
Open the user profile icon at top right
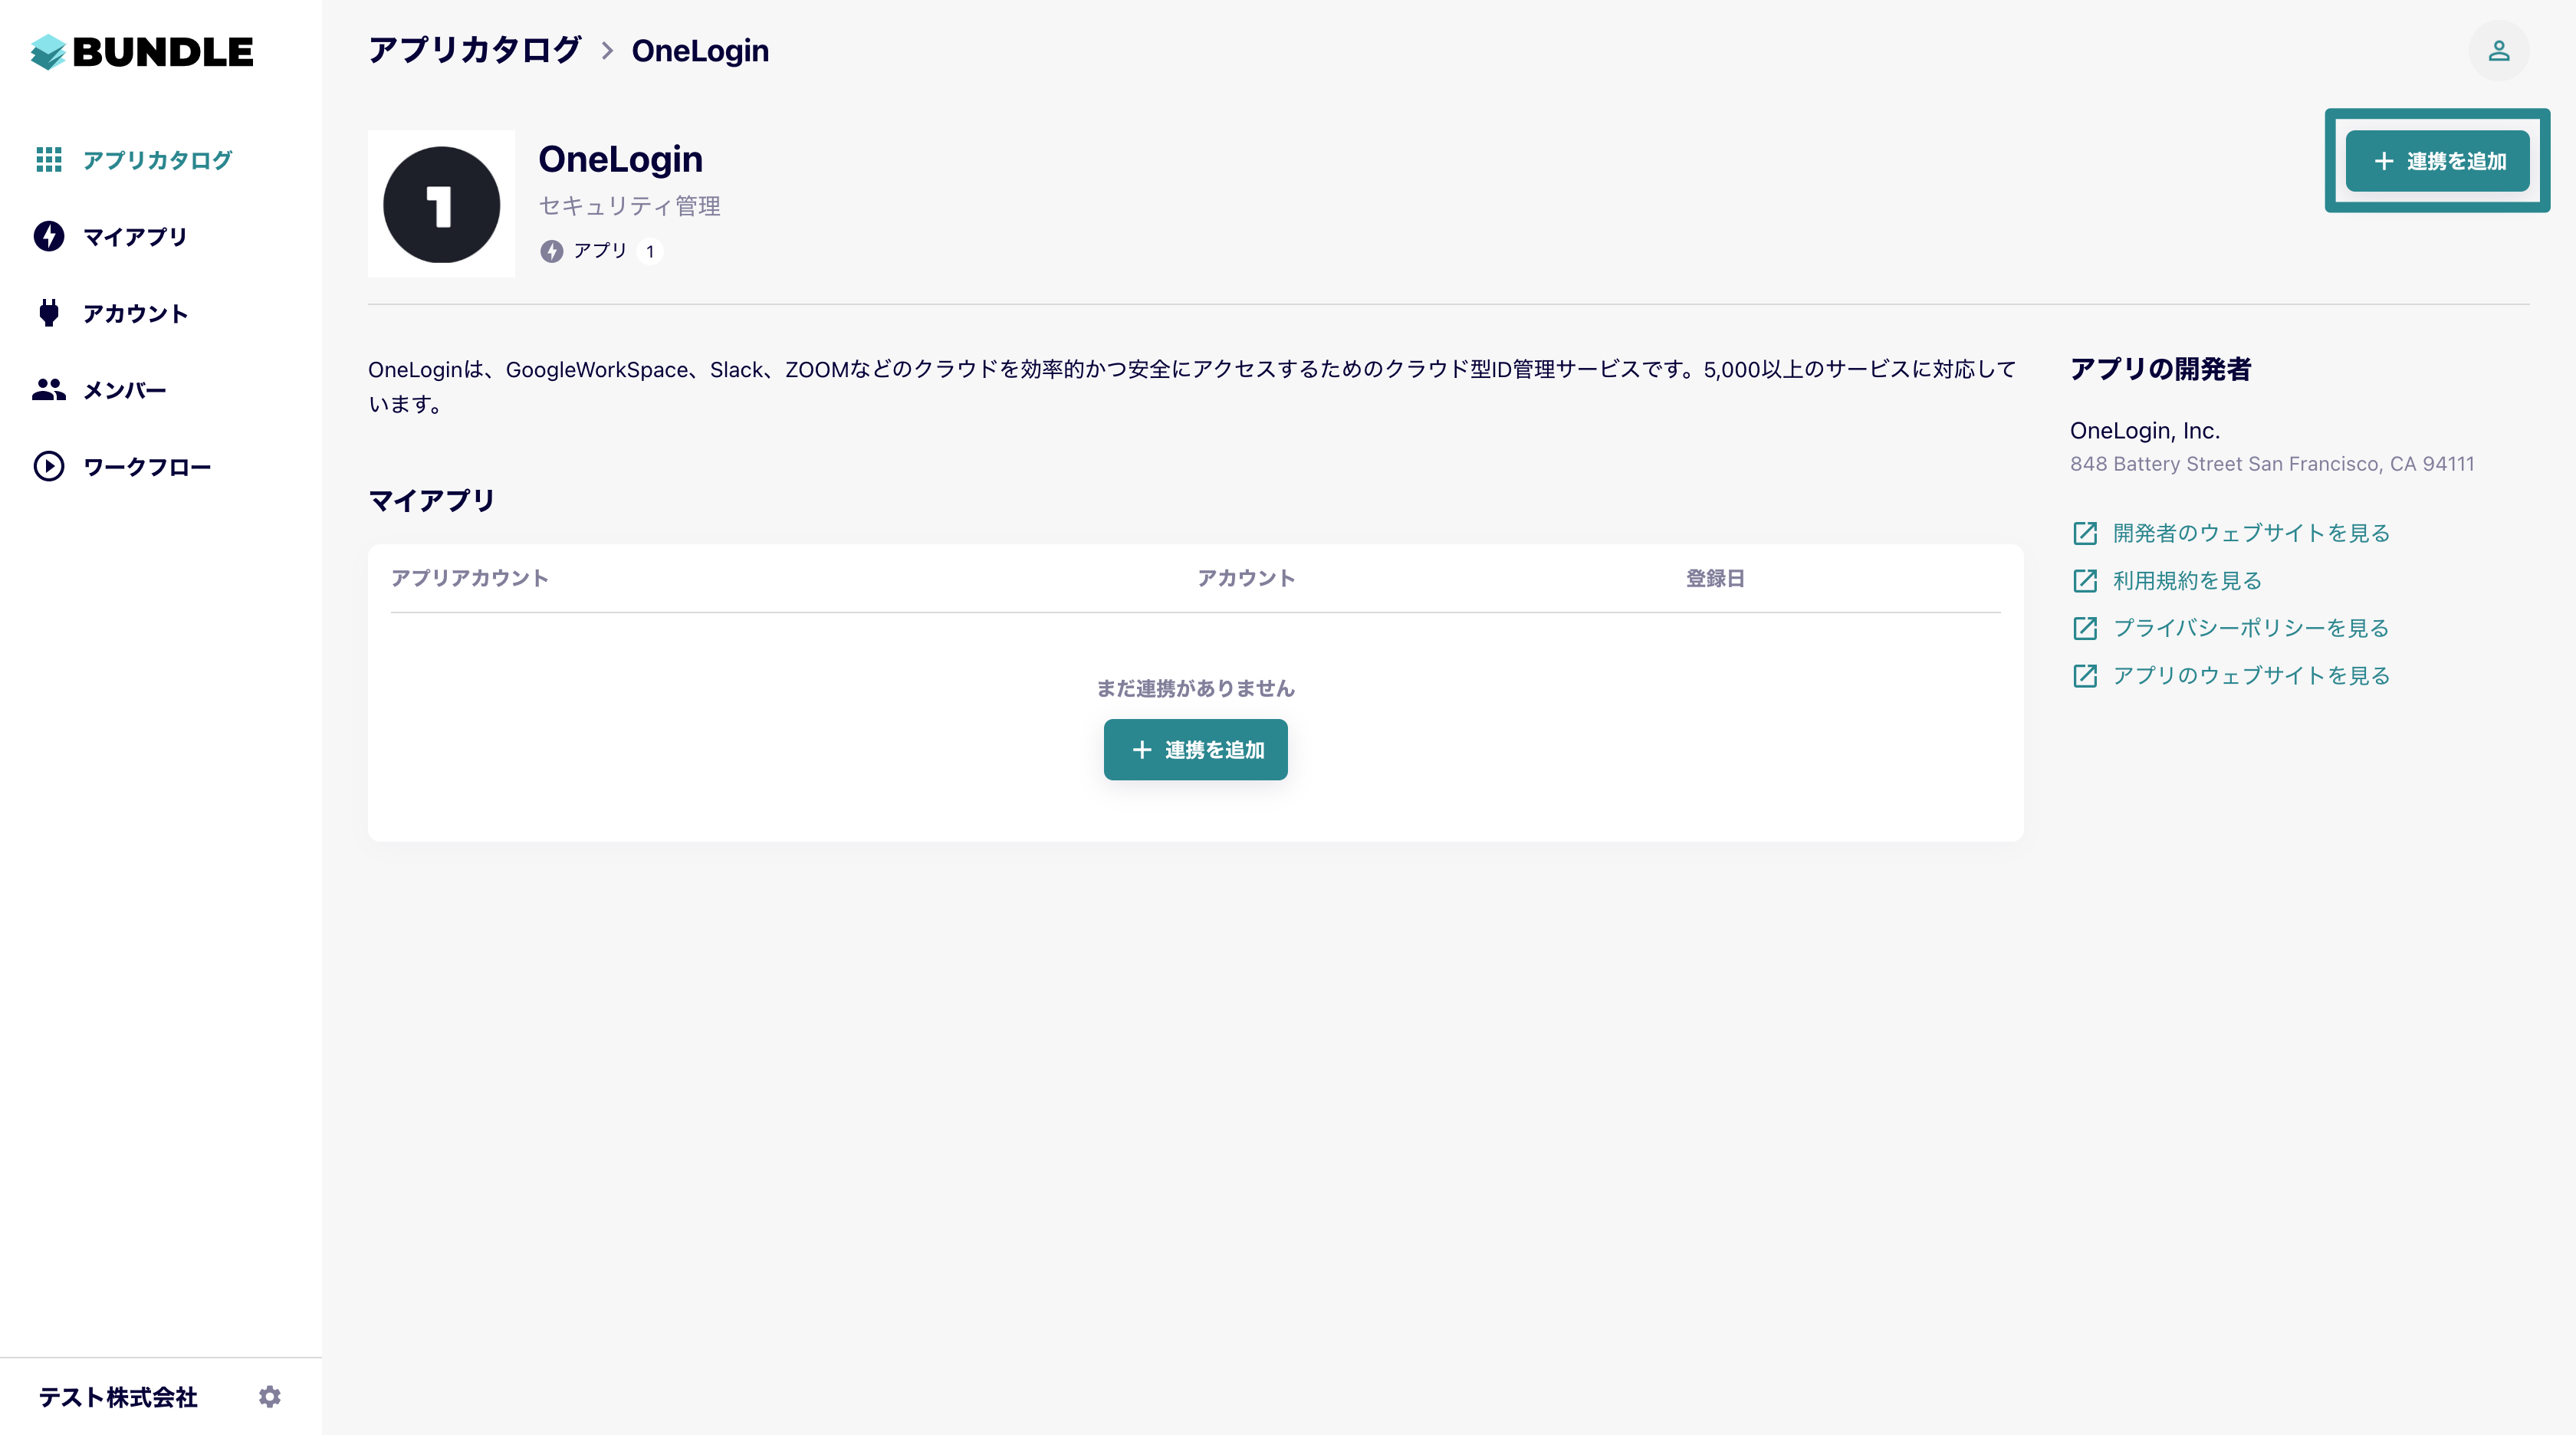[x=2498, y=51]
